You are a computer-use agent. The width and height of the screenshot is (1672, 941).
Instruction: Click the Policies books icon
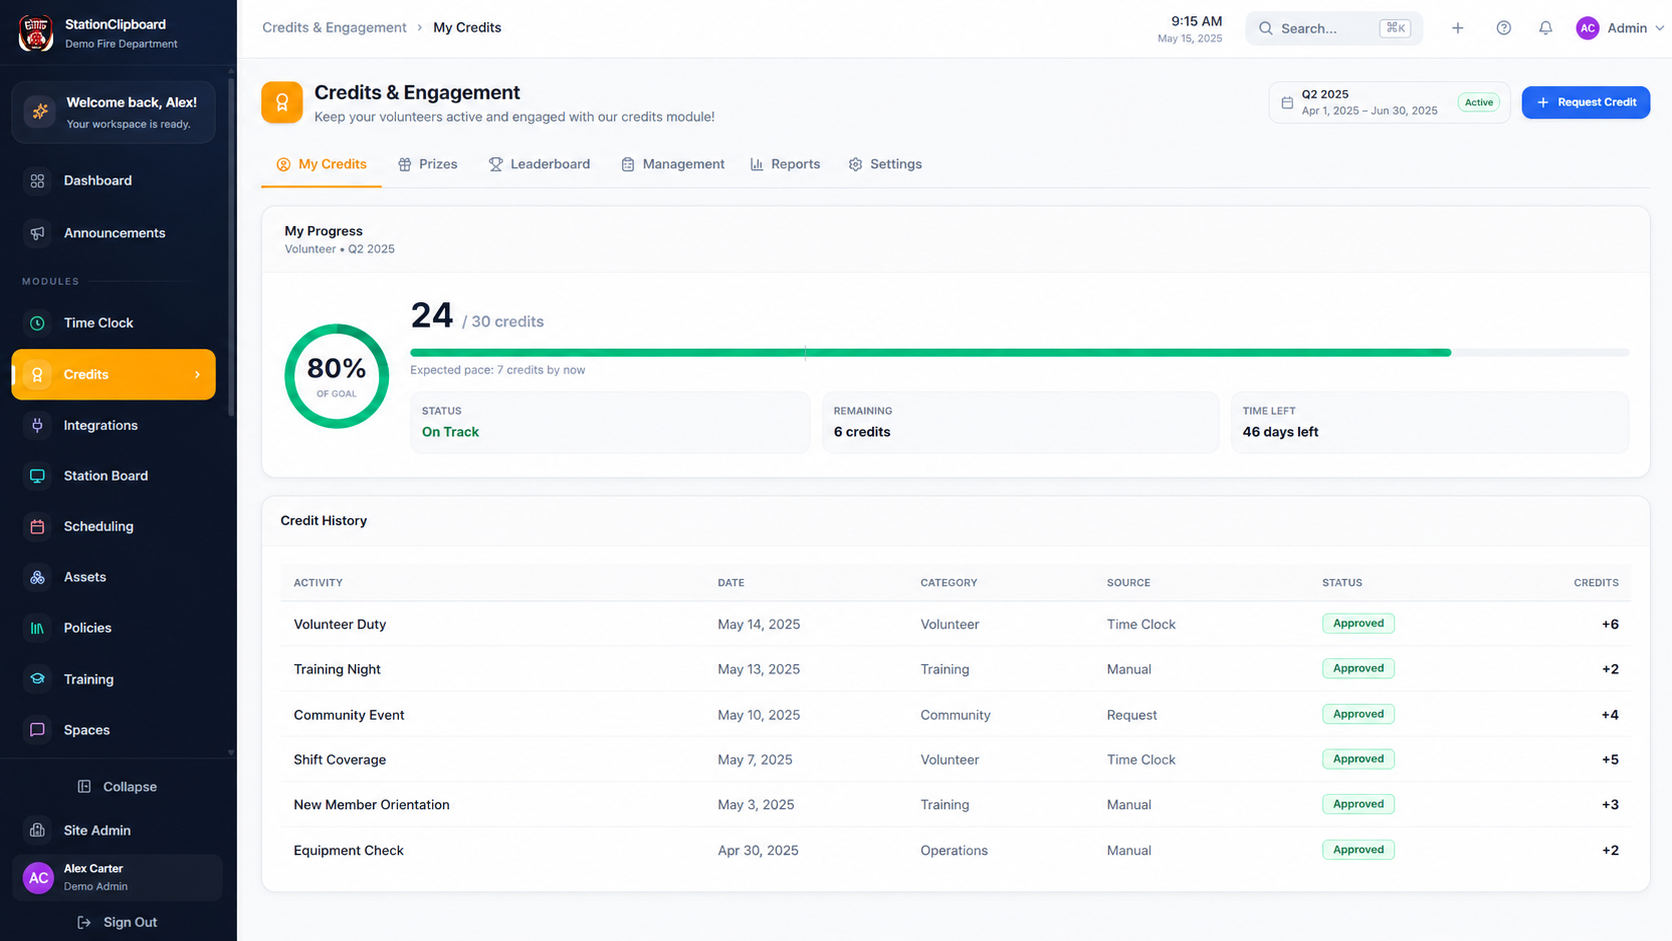37,628
